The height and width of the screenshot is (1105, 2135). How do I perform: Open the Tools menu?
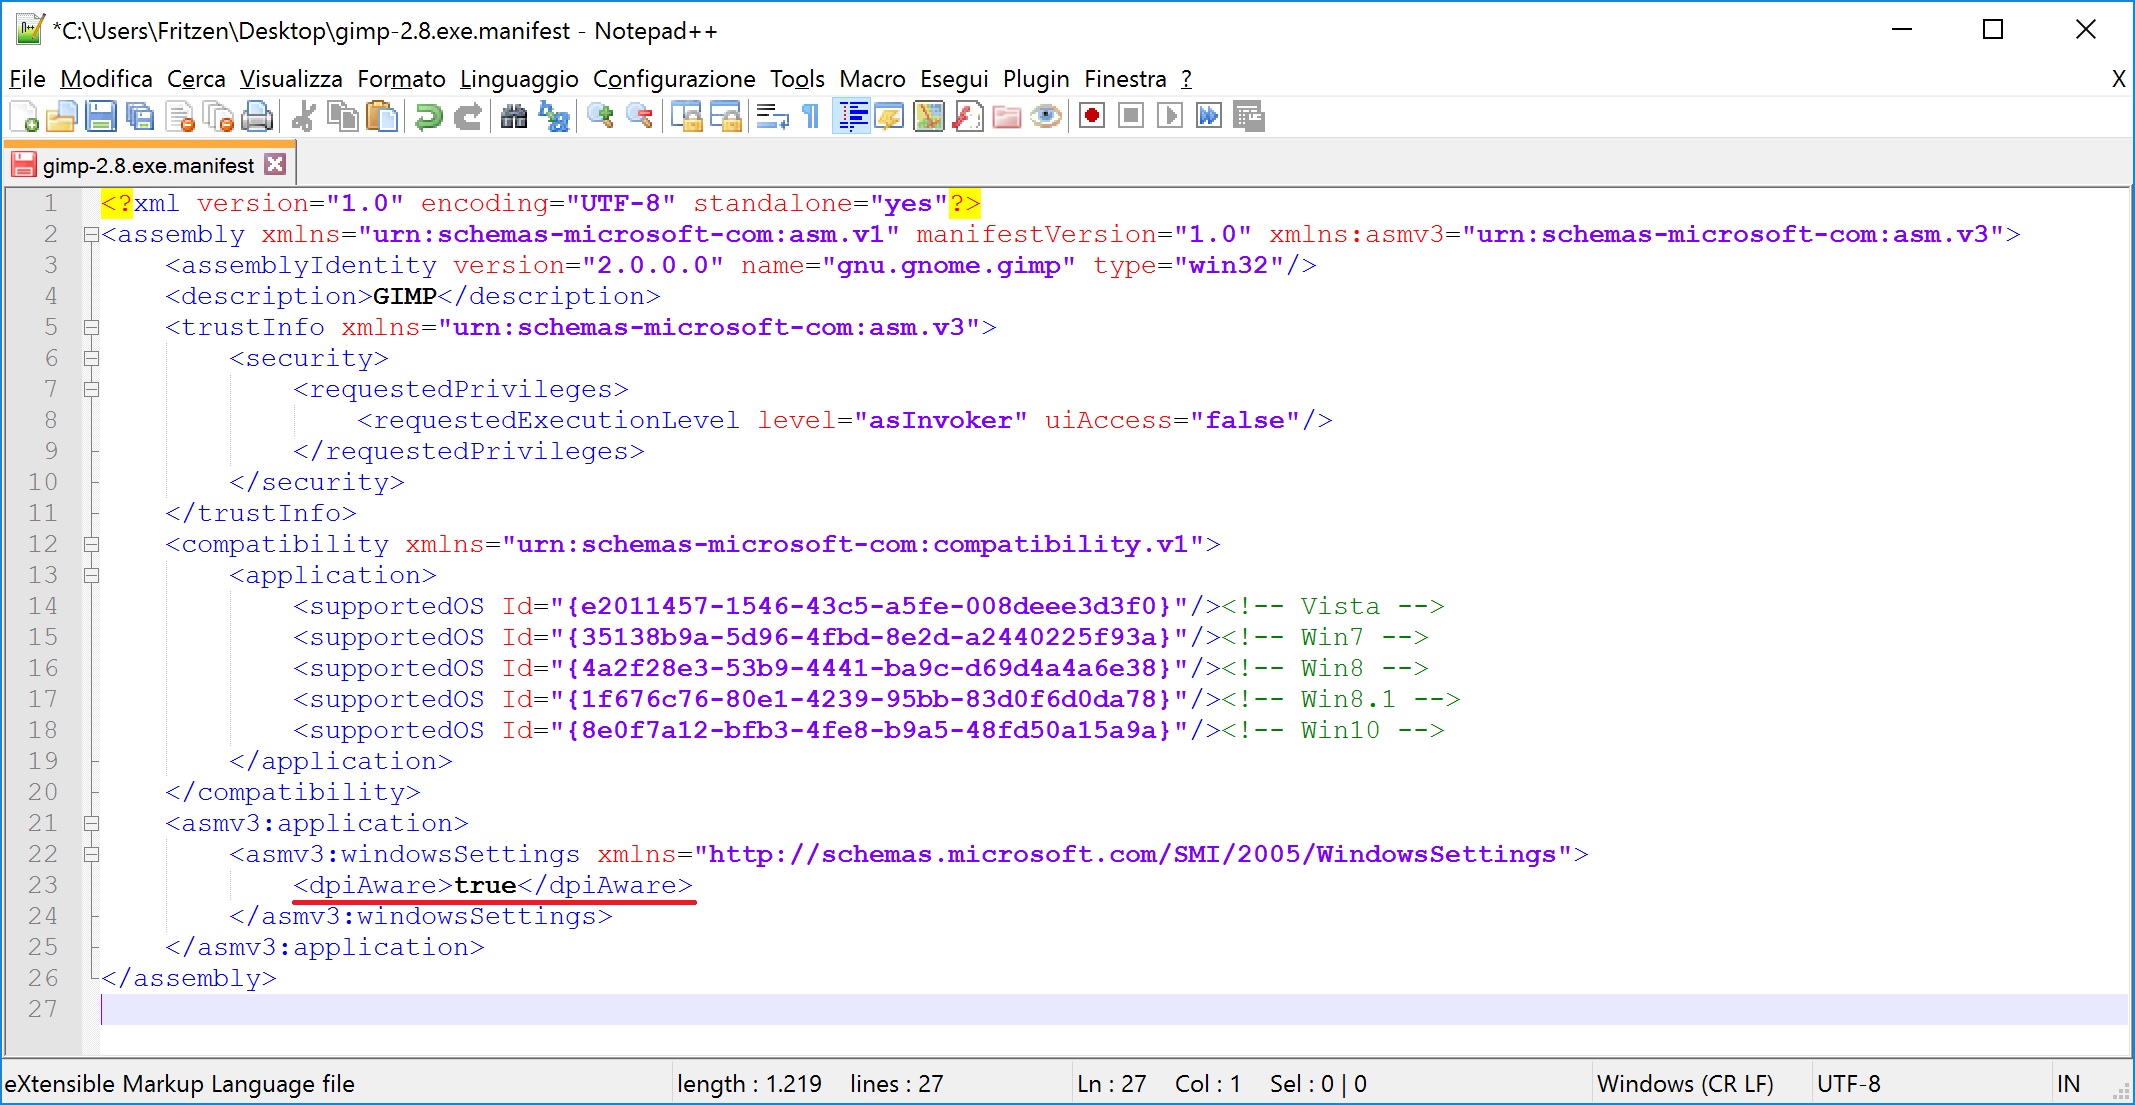[x=797, y=79]
